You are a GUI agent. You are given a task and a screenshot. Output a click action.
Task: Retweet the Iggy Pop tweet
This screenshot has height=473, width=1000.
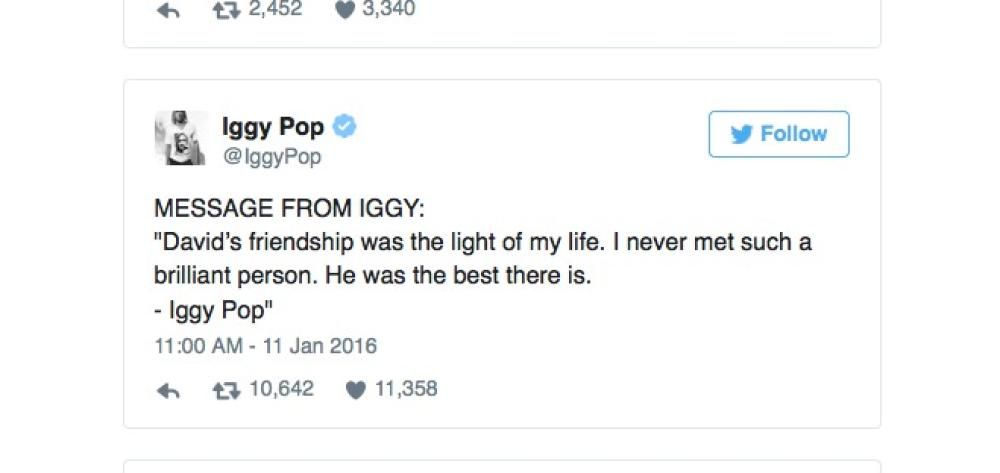tap(229, 390)
